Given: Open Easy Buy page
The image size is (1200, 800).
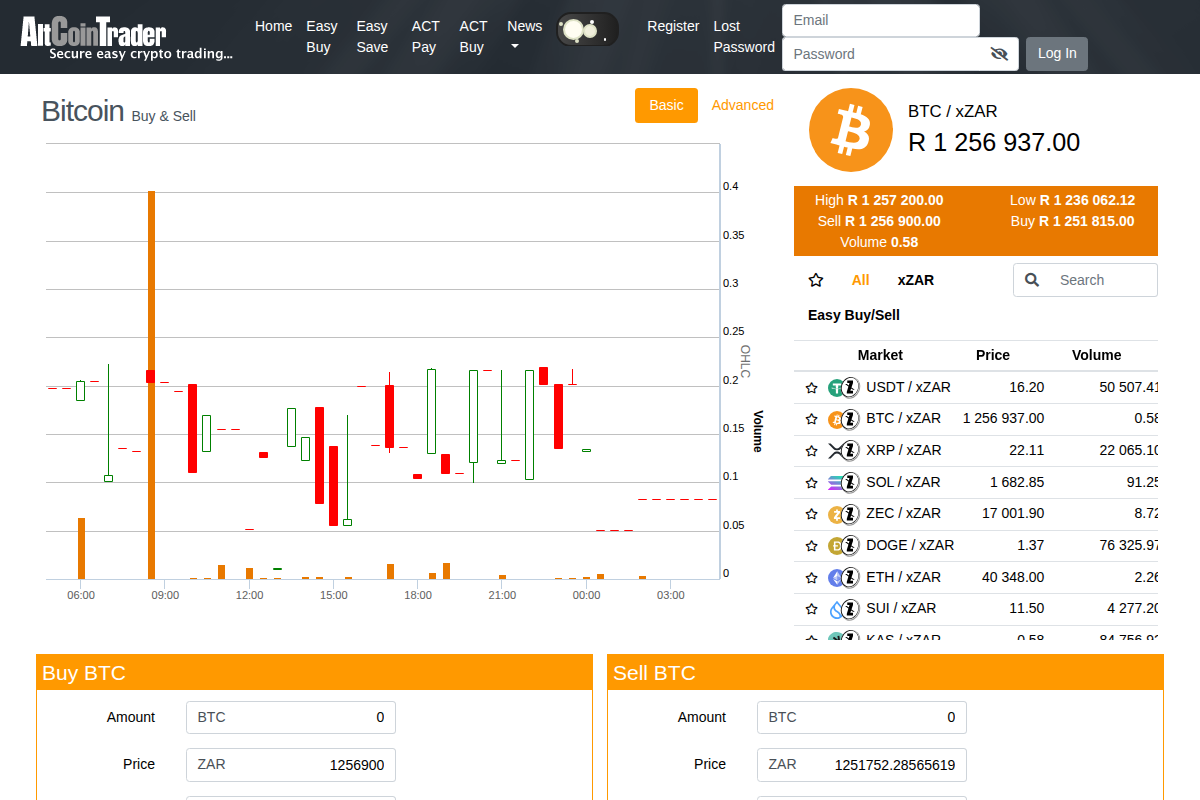Looking at the screenshot, I should pyautogui.click(x=322, y=37).
